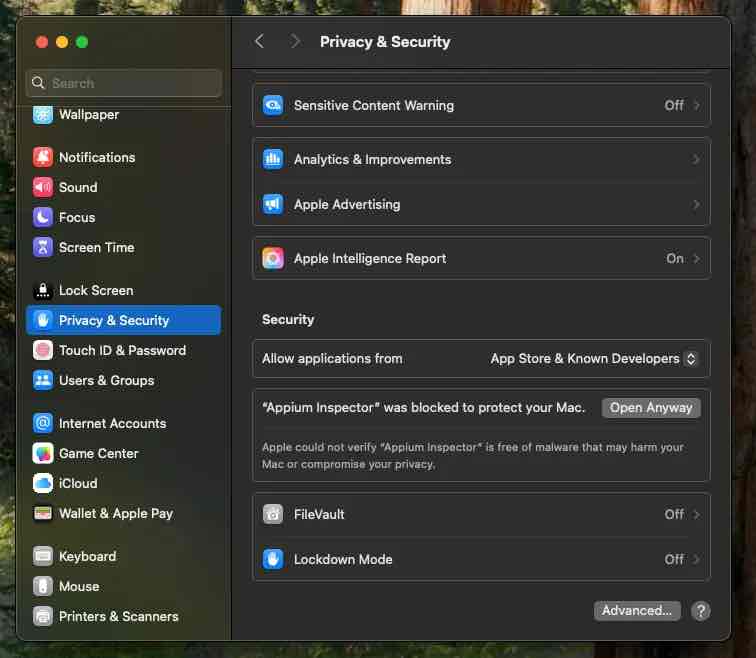Open Touch ID & Password fingerprint icon
This screenshot has height=658, width=756.
tap(43, 350)
